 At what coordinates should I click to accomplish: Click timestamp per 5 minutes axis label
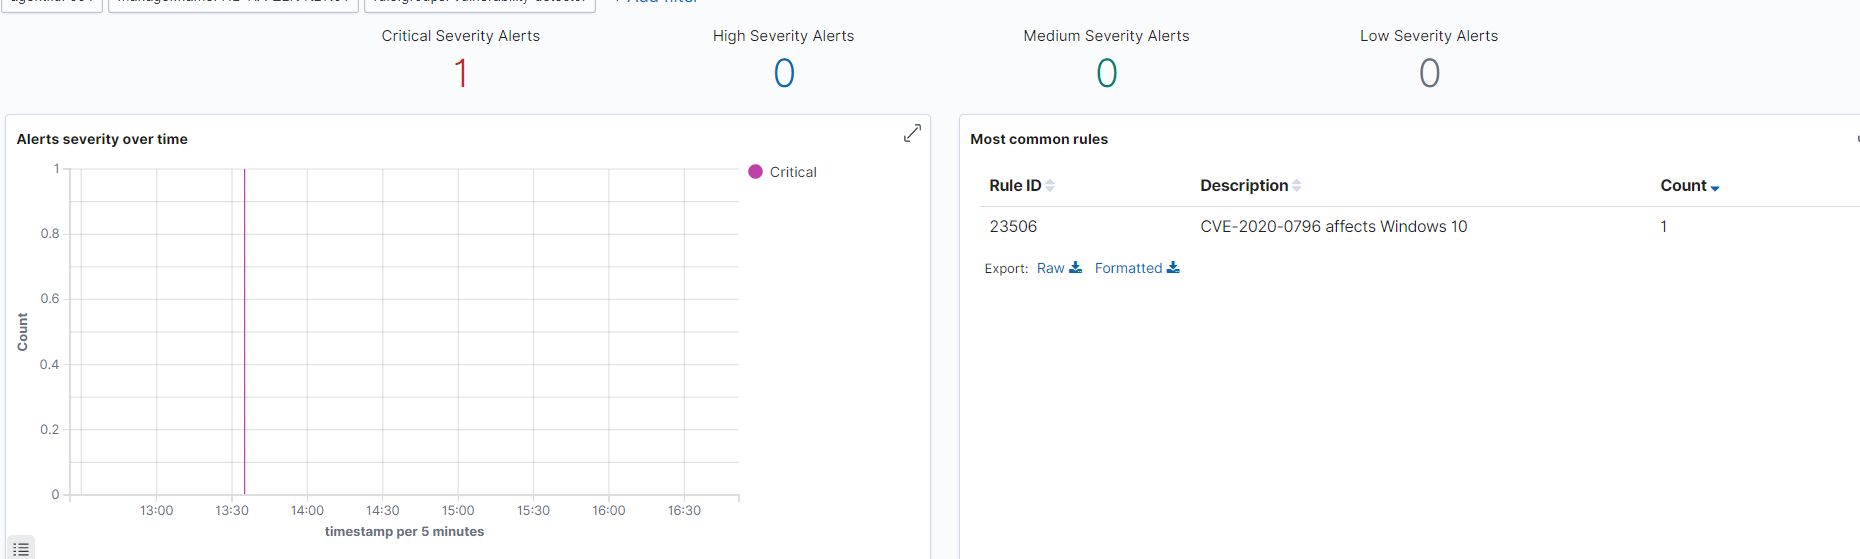404,532
